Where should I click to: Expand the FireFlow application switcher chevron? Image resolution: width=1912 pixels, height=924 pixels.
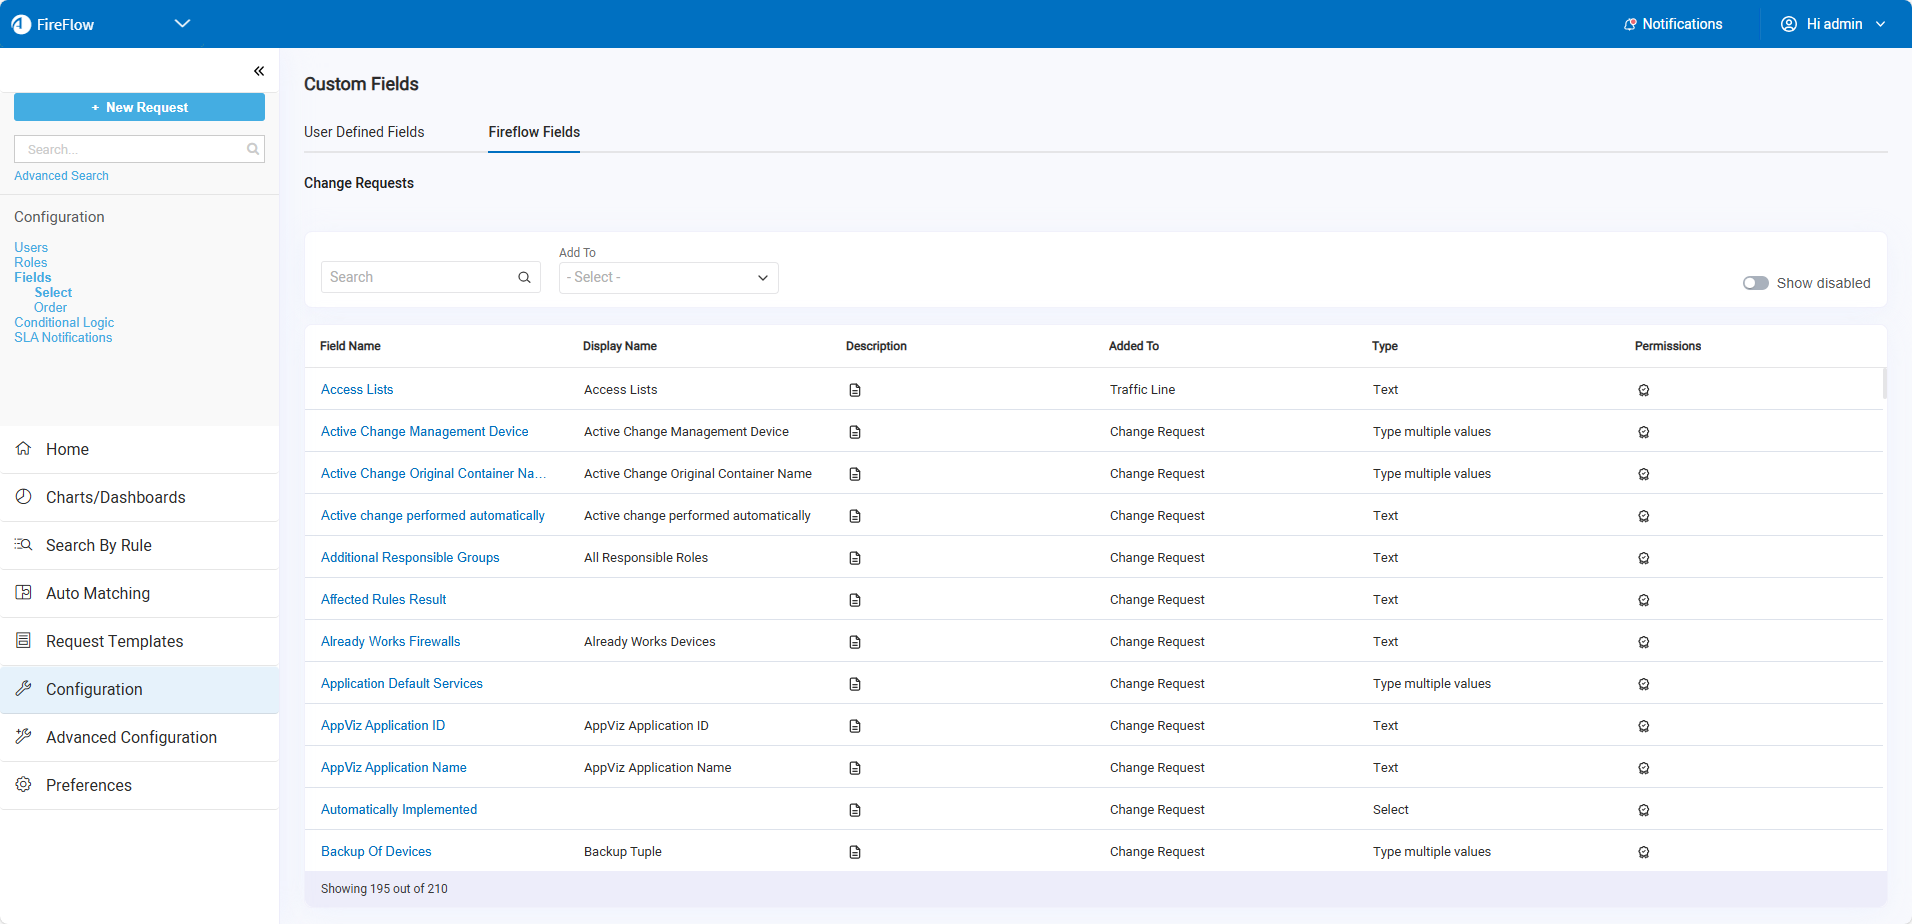182,24
